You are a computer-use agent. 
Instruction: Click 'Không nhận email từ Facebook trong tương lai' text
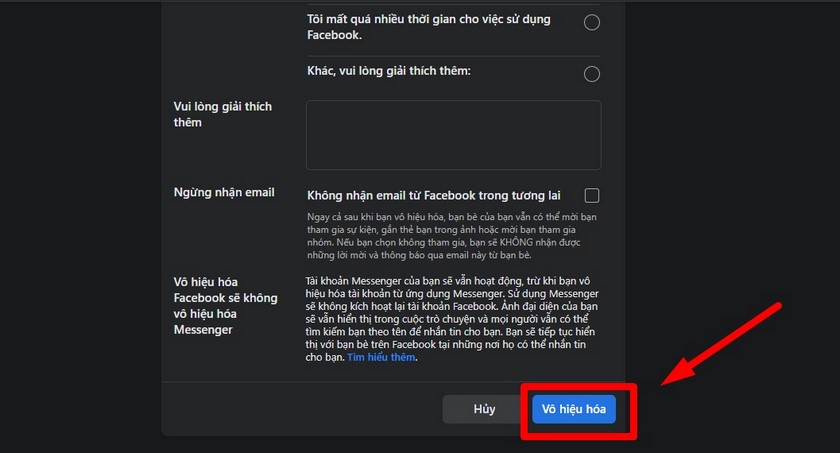tap(439, 194)
